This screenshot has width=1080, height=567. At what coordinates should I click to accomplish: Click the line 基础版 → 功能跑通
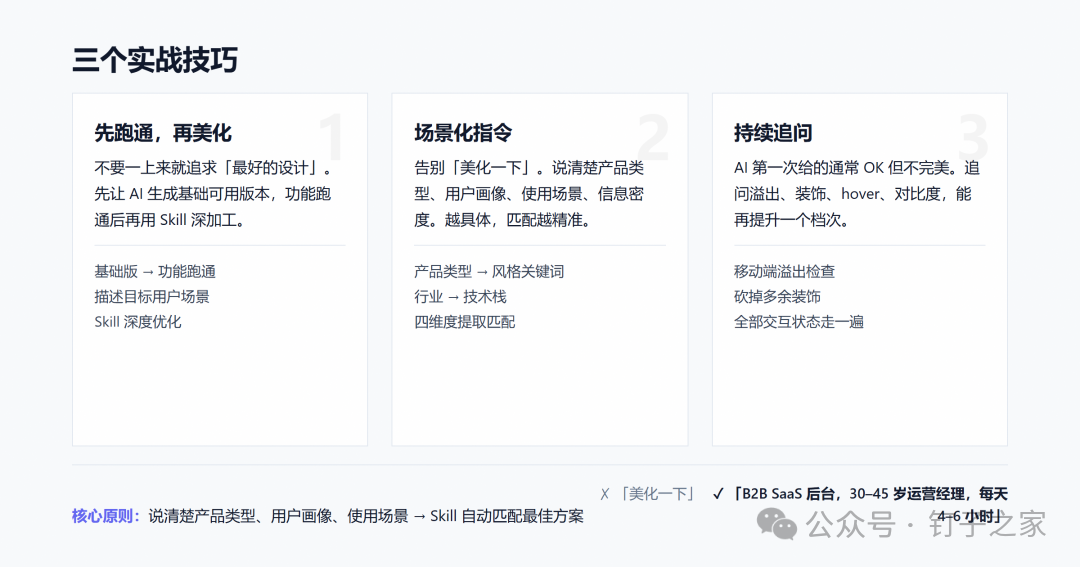coord(155,271)
